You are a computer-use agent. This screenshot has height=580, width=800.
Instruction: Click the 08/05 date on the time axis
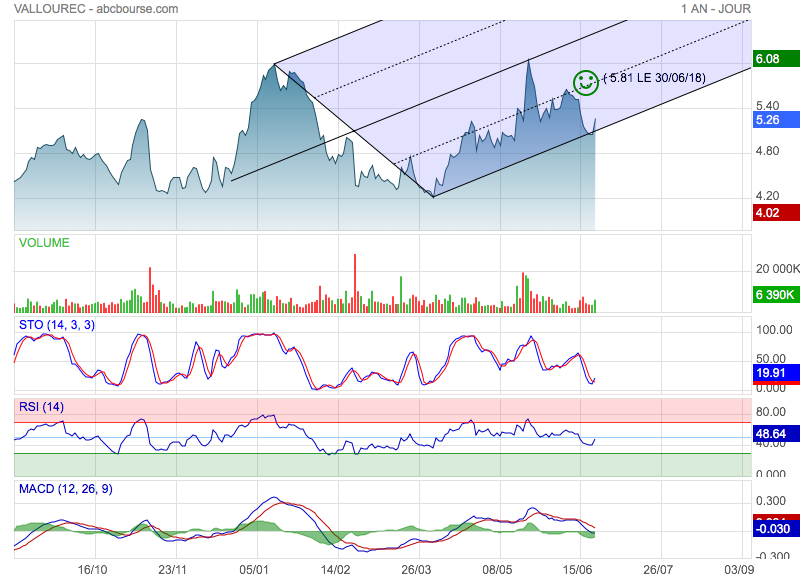point(497,570)
